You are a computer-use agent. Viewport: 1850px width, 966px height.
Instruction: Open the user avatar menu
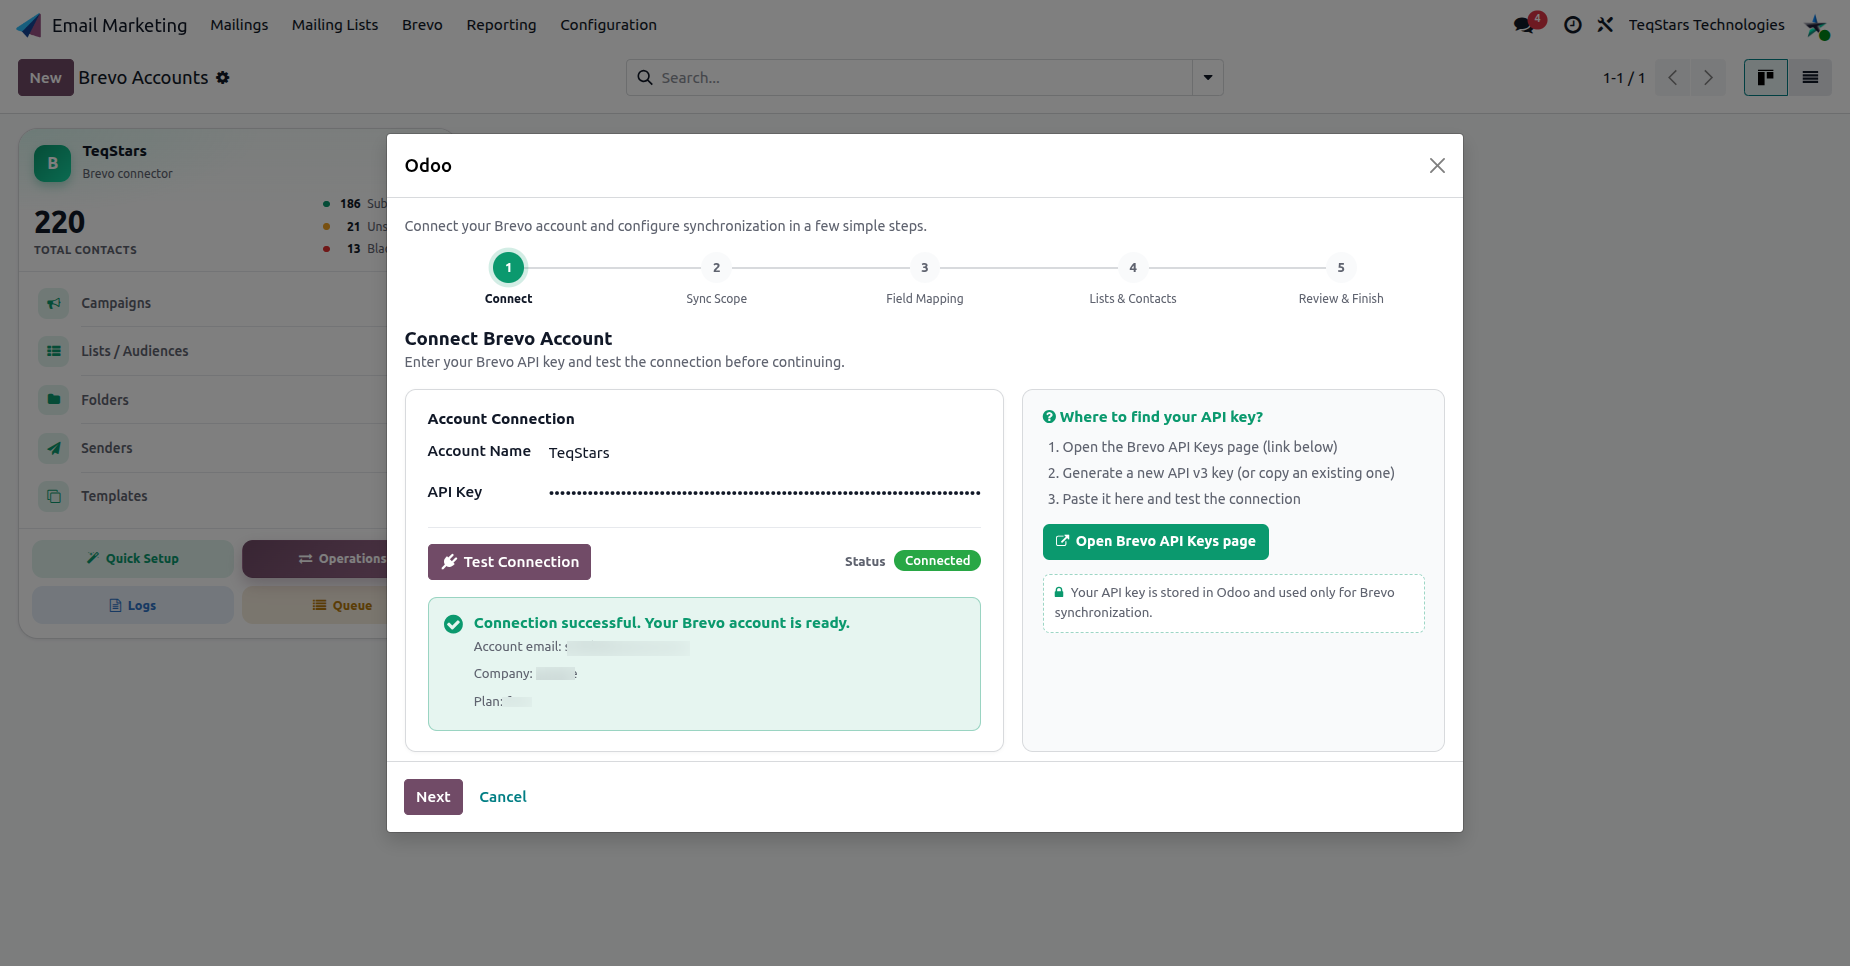(x=1816, y=26)
